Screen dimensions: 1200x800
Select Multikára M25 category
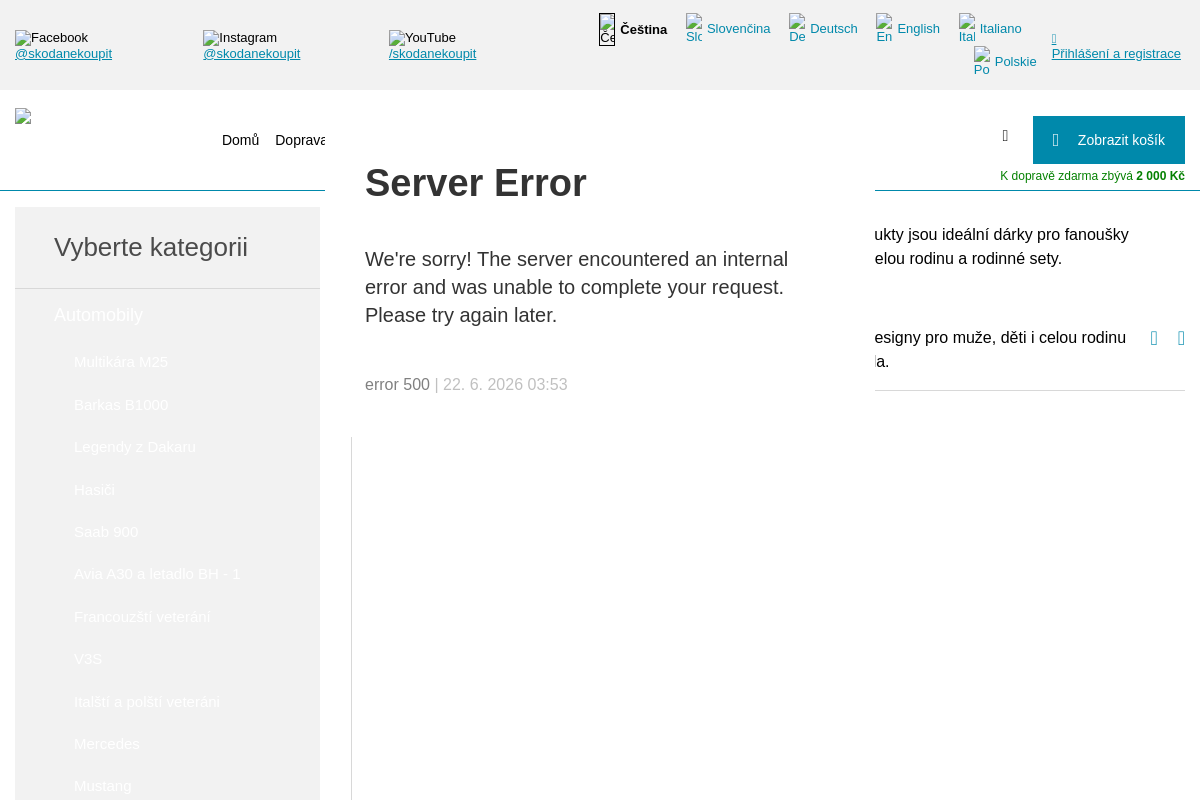(x=121, y=362)
